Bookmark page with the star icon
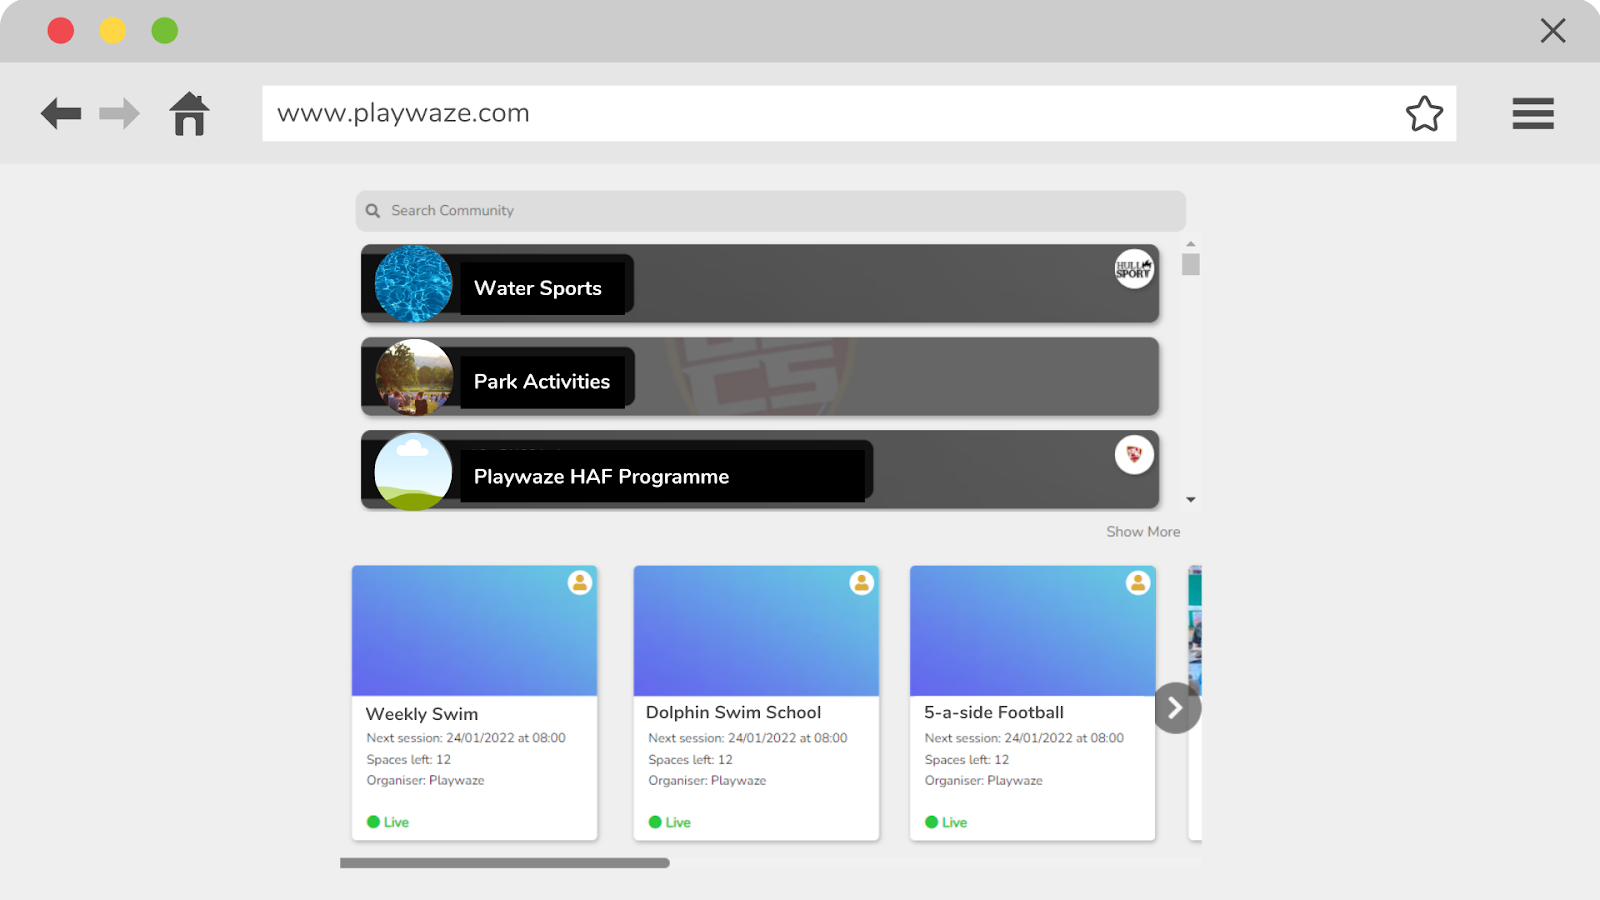 (1424, 113)
